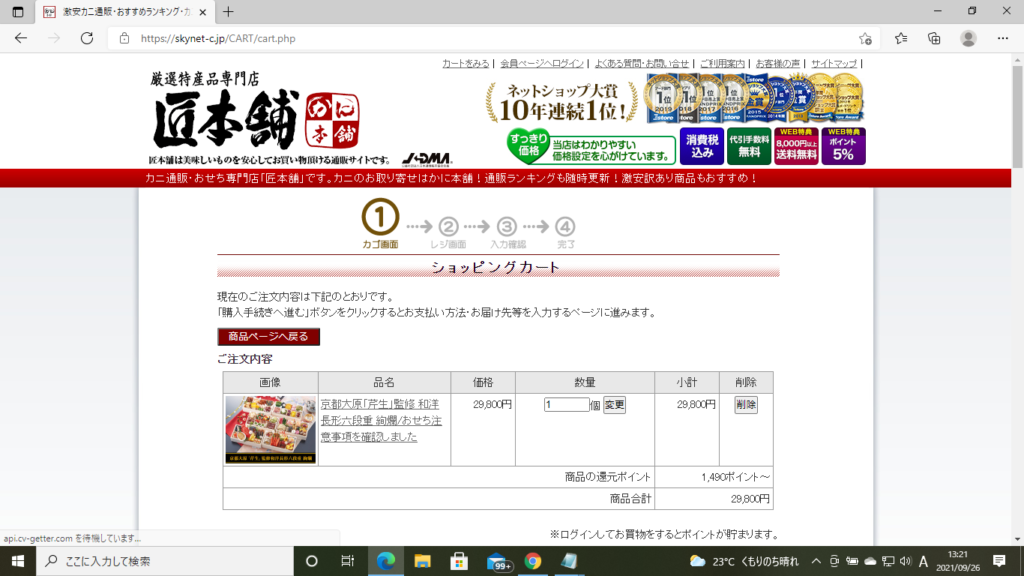Open Cortana circle icon on taskbar
This screenshot has width=1024, height=576.
(312, 561)
